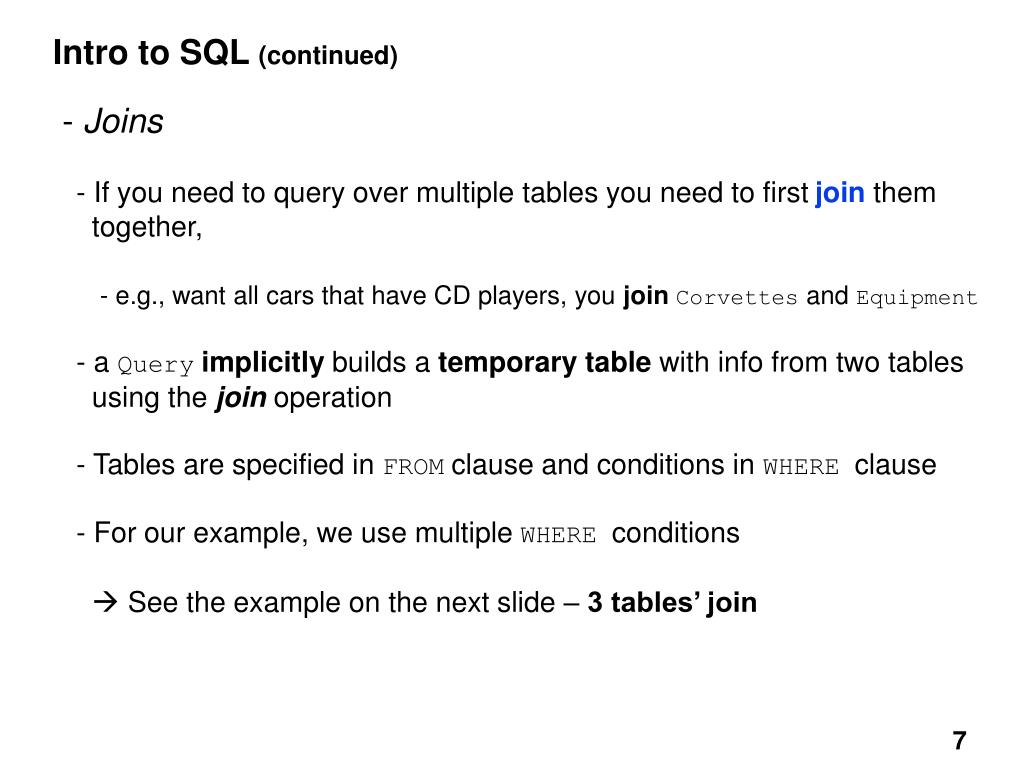This screenshot has height=768, width=1024.
Task: Click the bold '3 tables' join' text
Action: click(672, 603)
